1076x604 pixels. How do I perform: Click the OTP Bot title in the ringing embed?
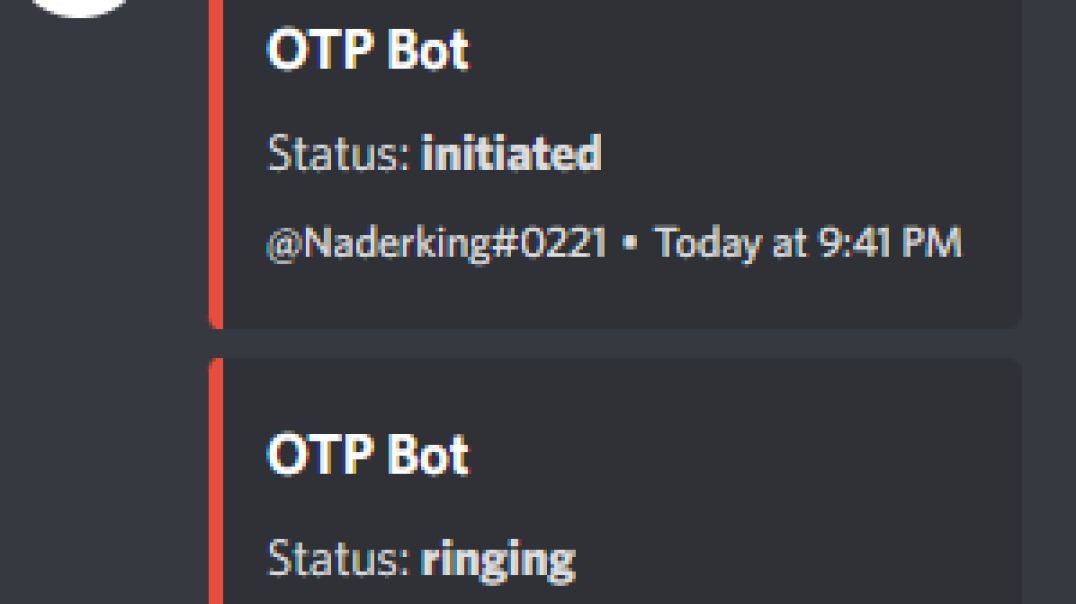pos(368,454)
